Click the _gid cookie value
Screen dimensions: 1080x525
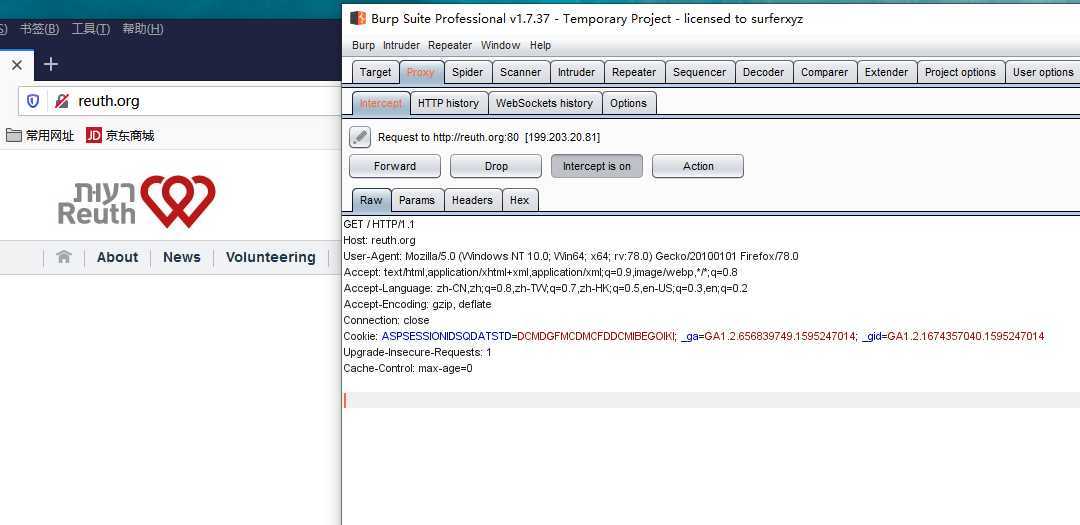[966, 336]
